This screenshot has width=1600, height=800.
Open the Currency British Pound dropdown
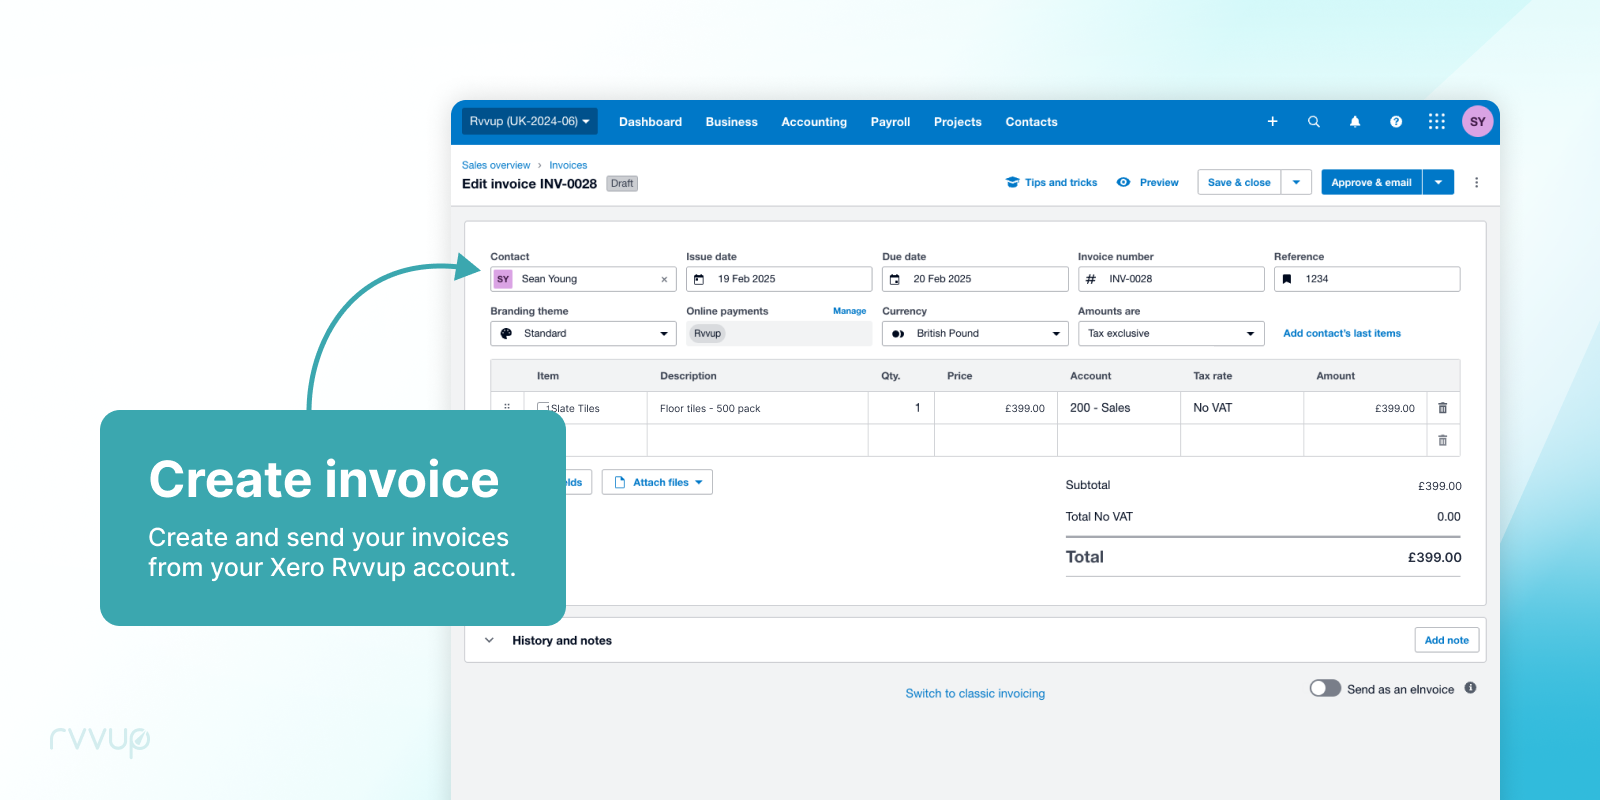(x=975, y=334)
